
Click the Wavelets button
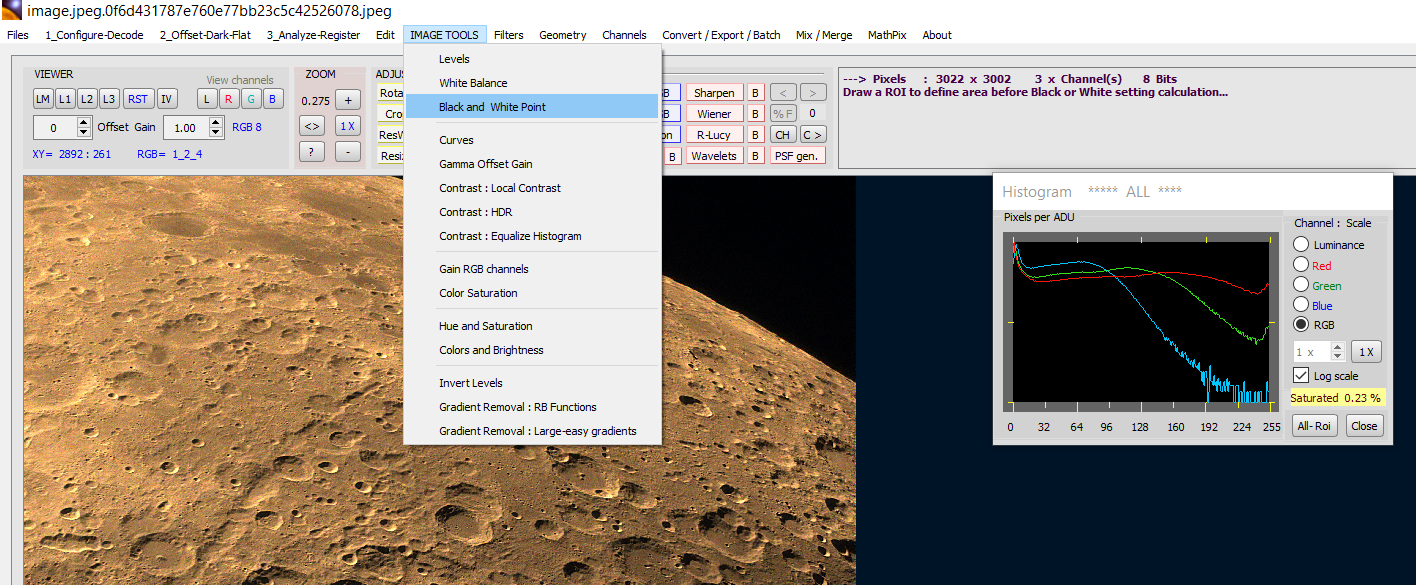coord(714,156)
